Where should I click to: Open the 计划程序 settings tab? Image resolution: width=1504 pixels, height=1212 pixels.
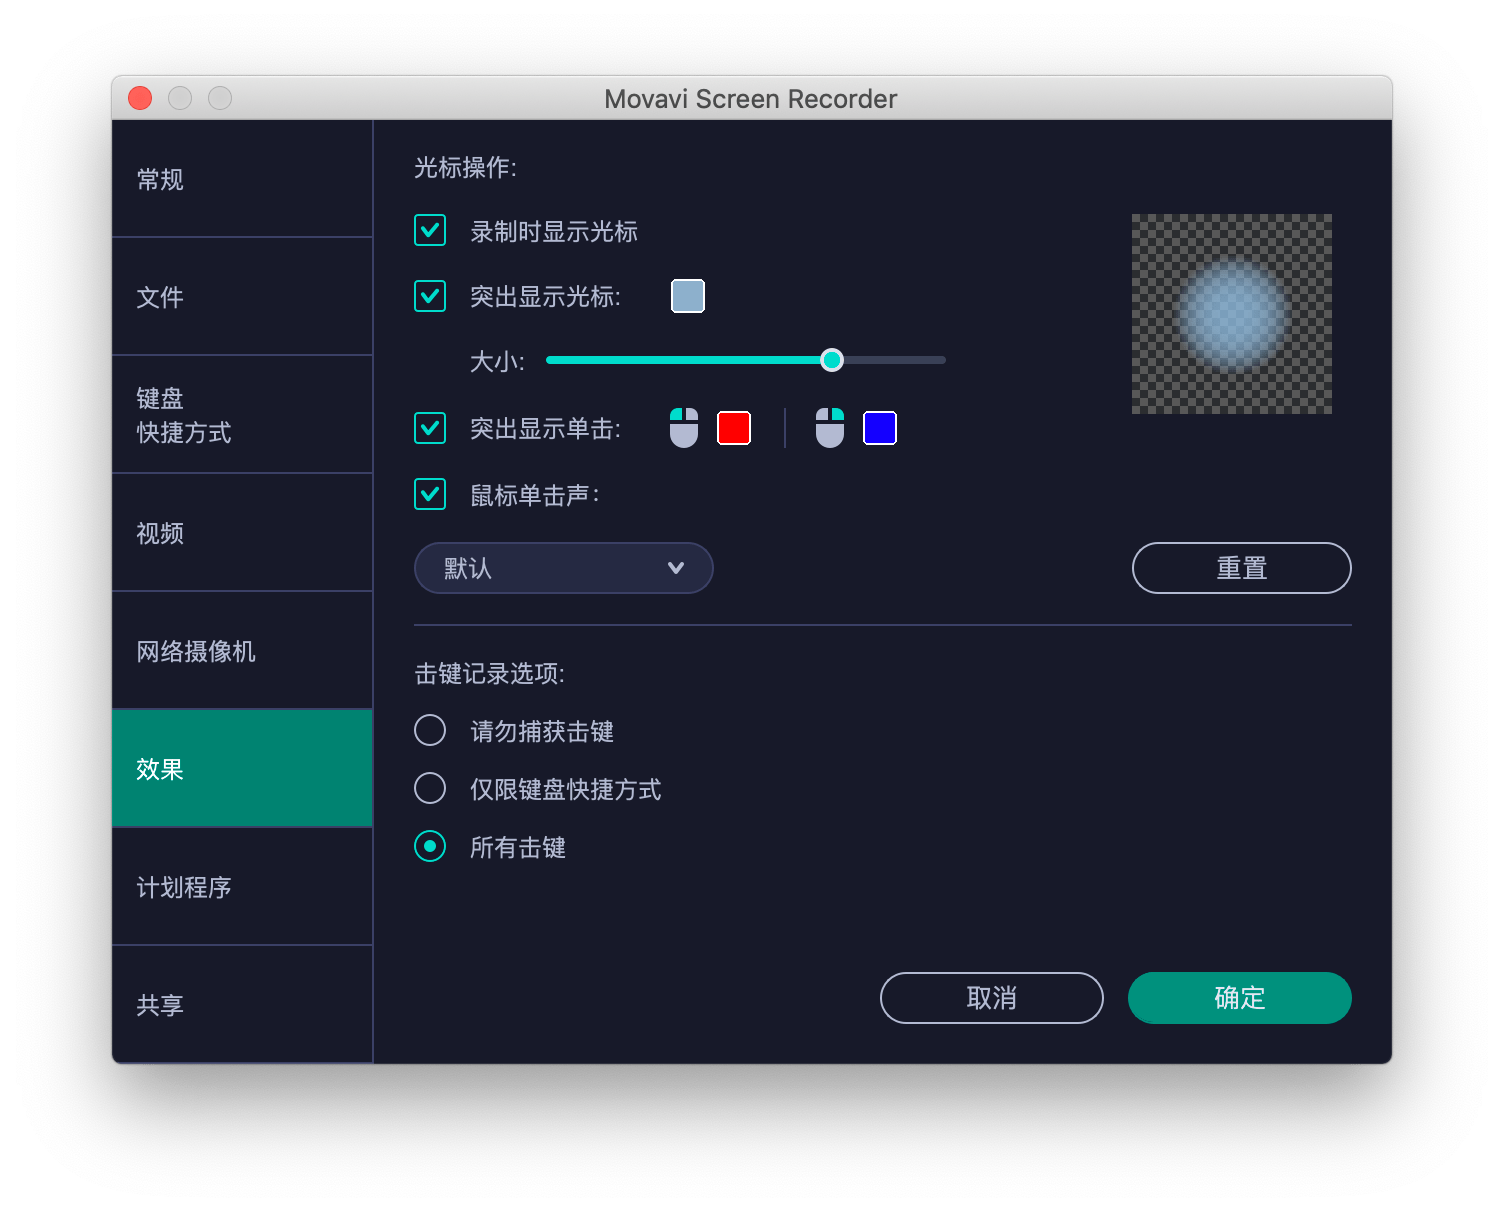pyautogui.click(x=242, y=887)
